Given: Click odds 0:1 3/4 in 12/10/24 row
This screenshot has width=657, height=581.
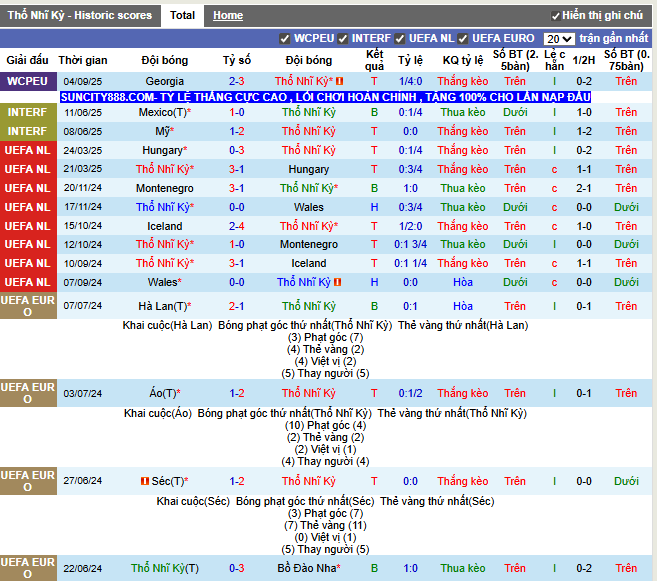Looking at the screenshot, I should (x=411, y=244).
